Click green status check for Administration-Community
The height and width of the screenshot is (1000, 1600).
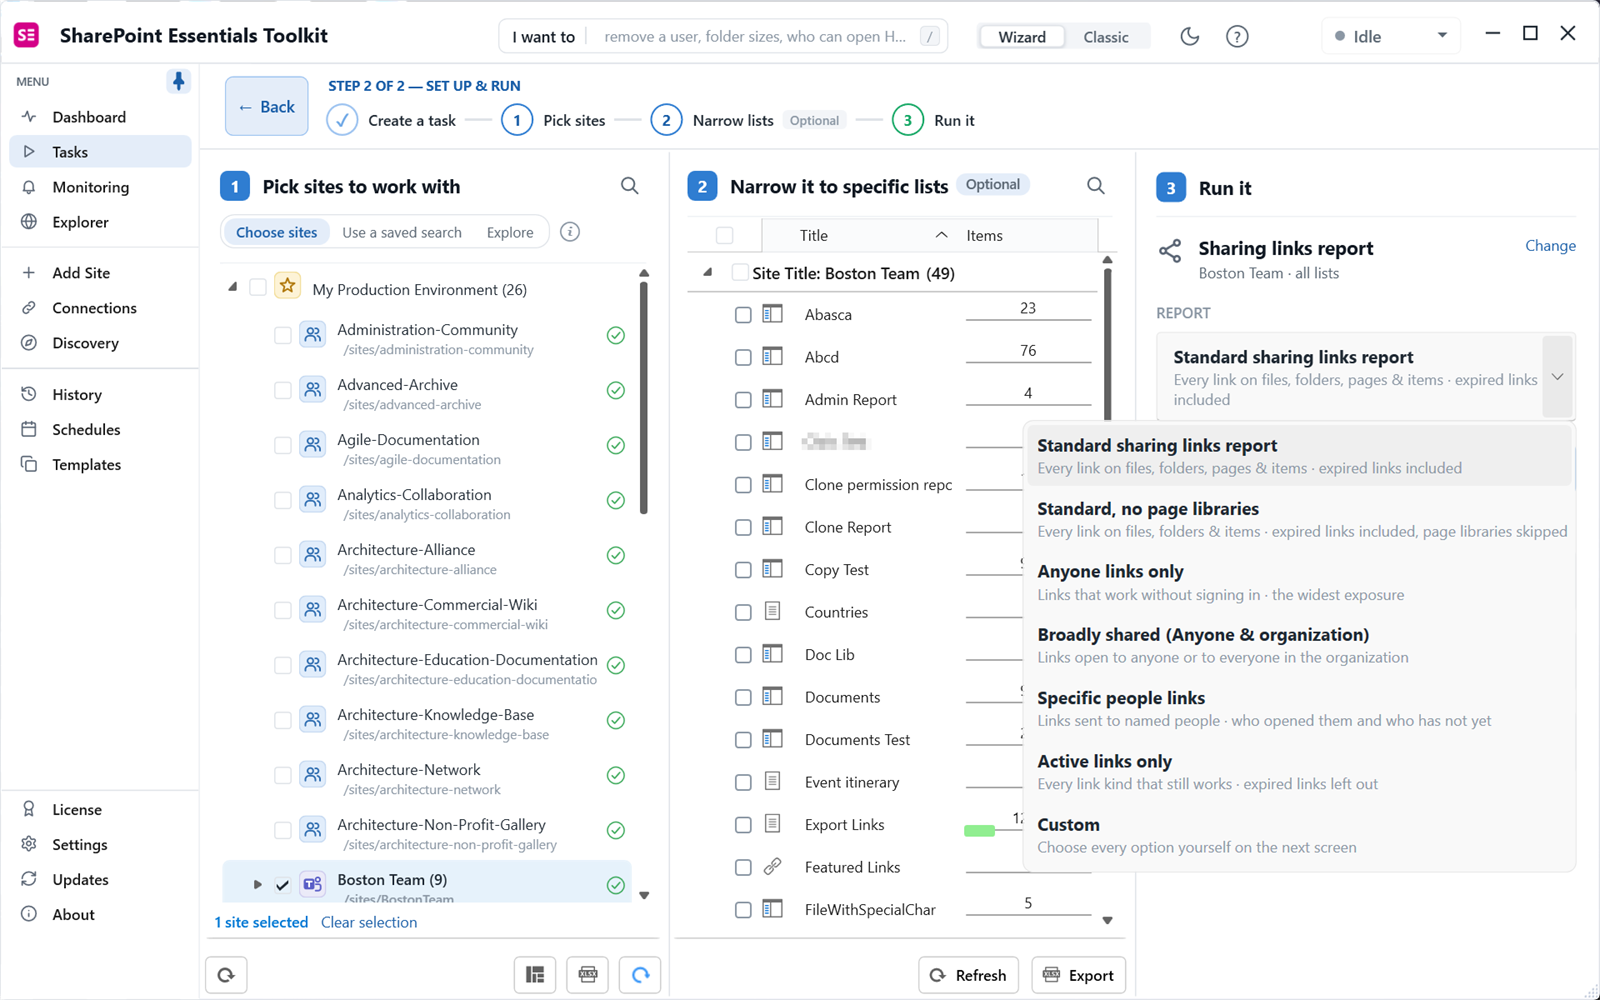click(616, 336)
